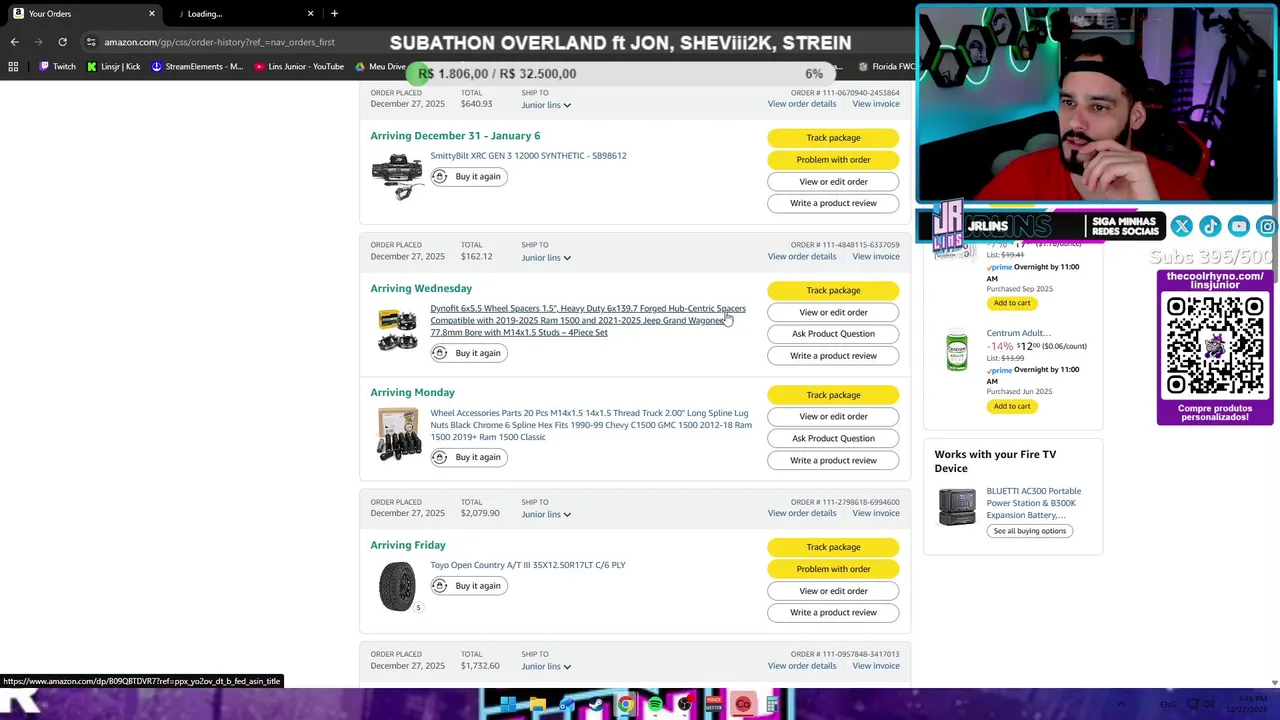
Task: Click Dynofit wheel spacers product thumbnail
Action: point(397,330)
